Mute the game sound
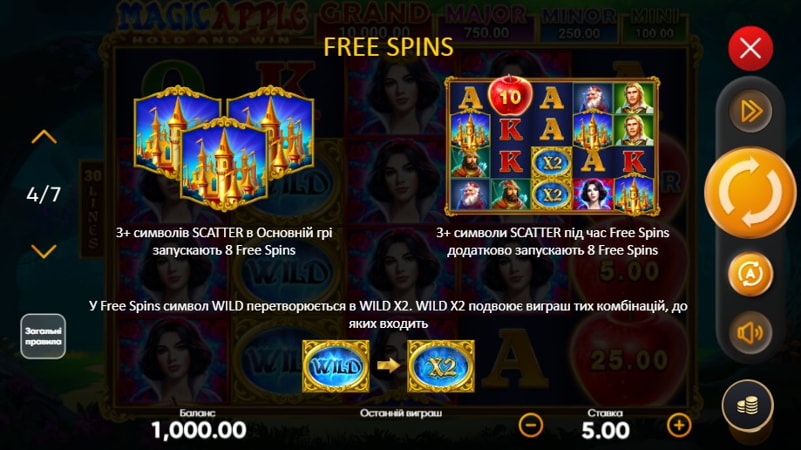 (x=749, y=333)
